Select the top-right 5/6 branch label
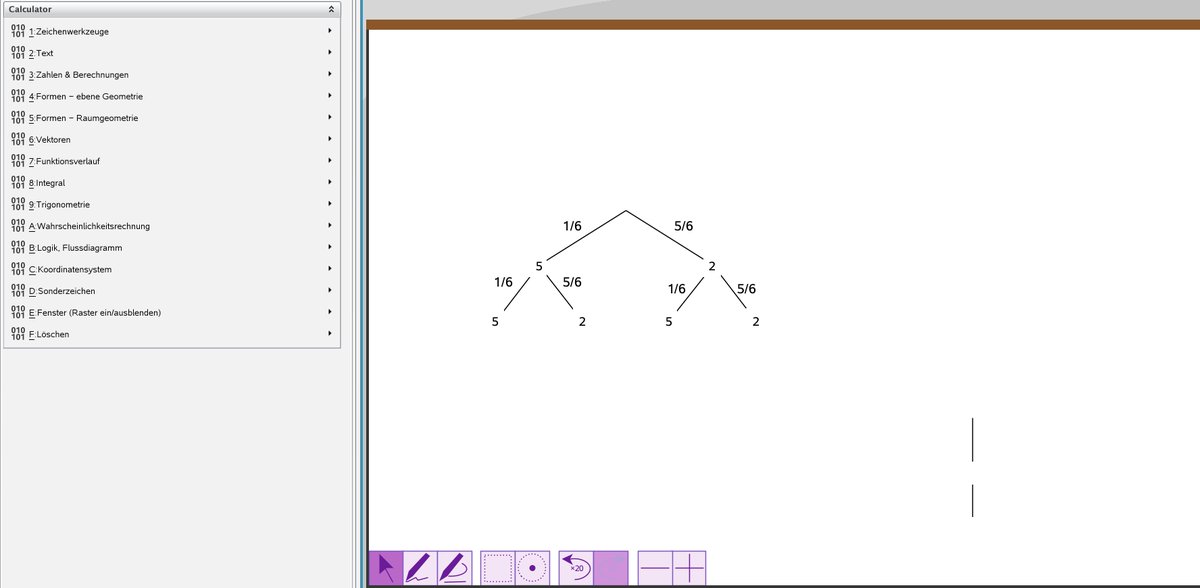The image size is (1200, 588). coord(684,227)
